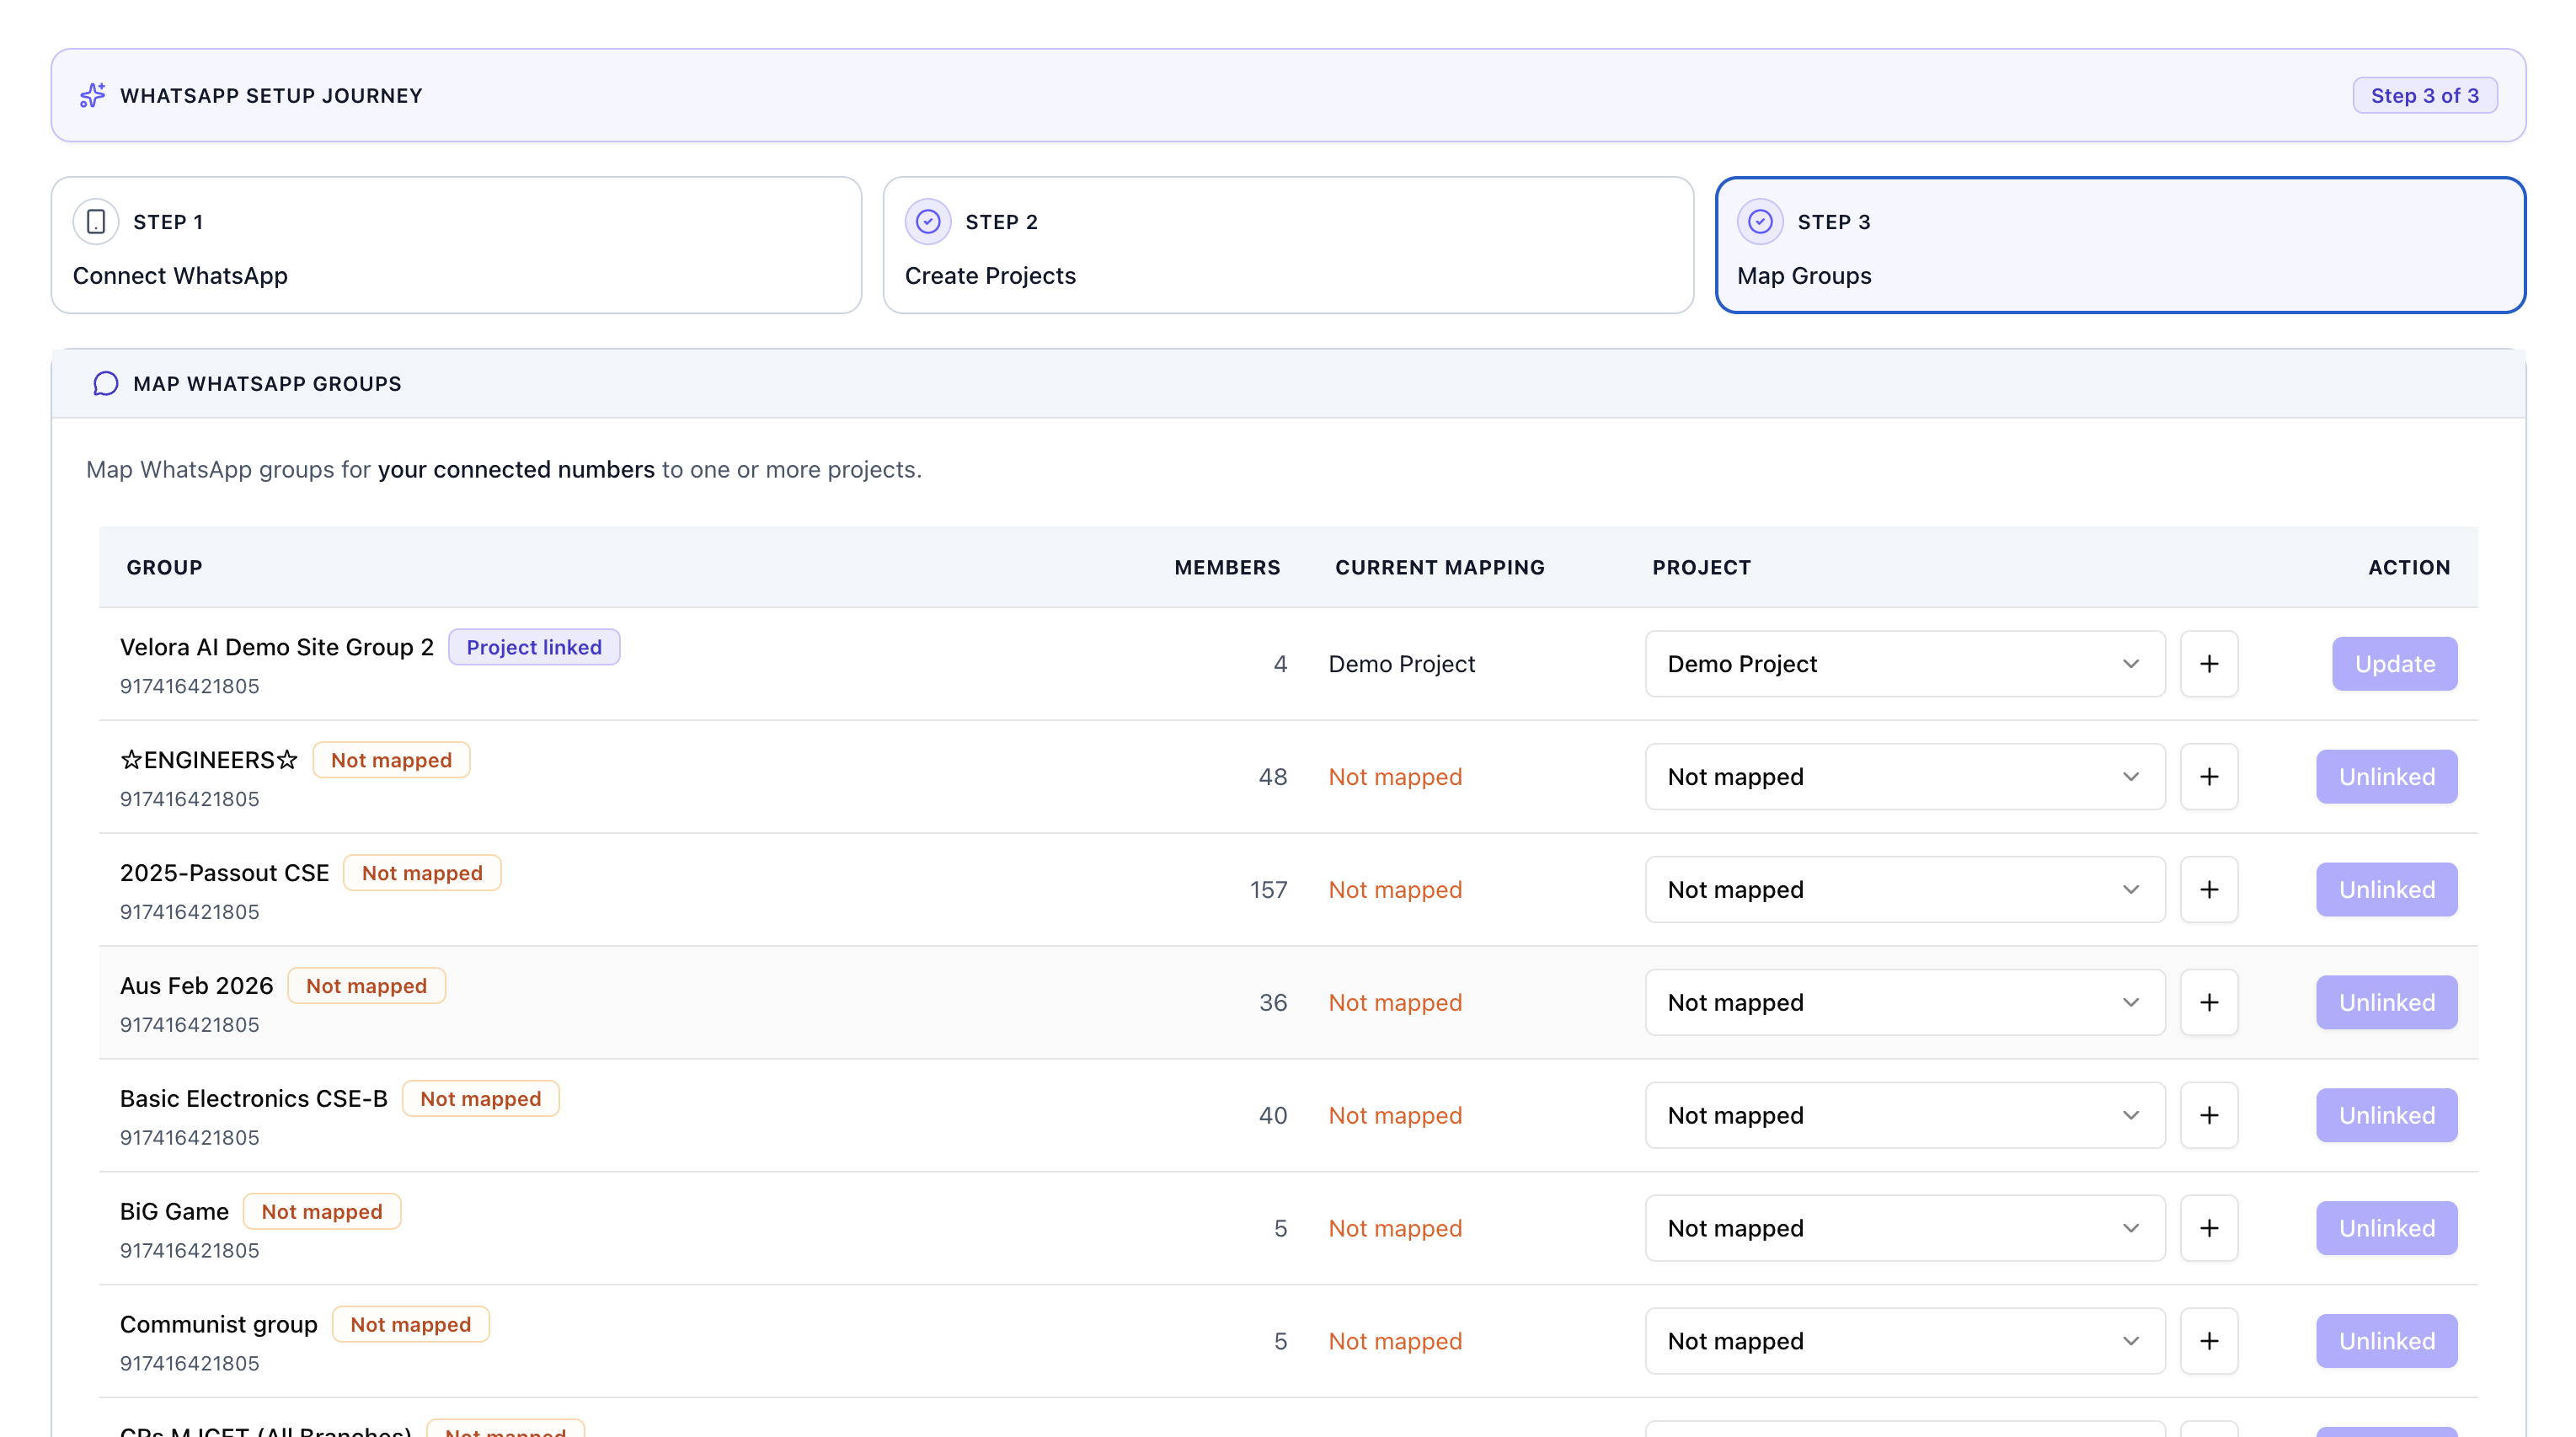2576x1437 pixels.
Task: Go to Step 1 Connect WhatsApp
Action: [456, 246]
